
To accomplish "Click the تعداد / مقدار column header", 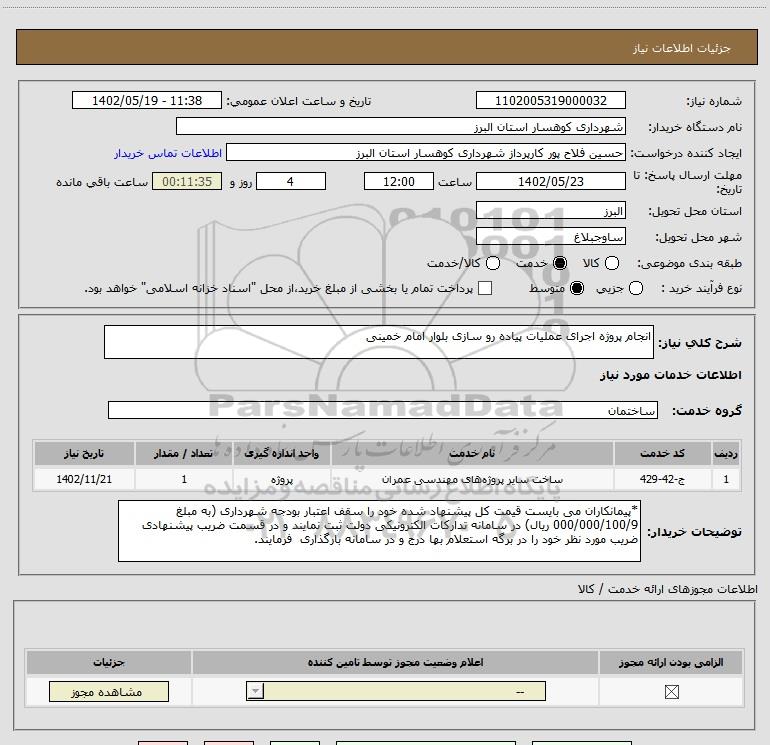I will coord(184,453).
